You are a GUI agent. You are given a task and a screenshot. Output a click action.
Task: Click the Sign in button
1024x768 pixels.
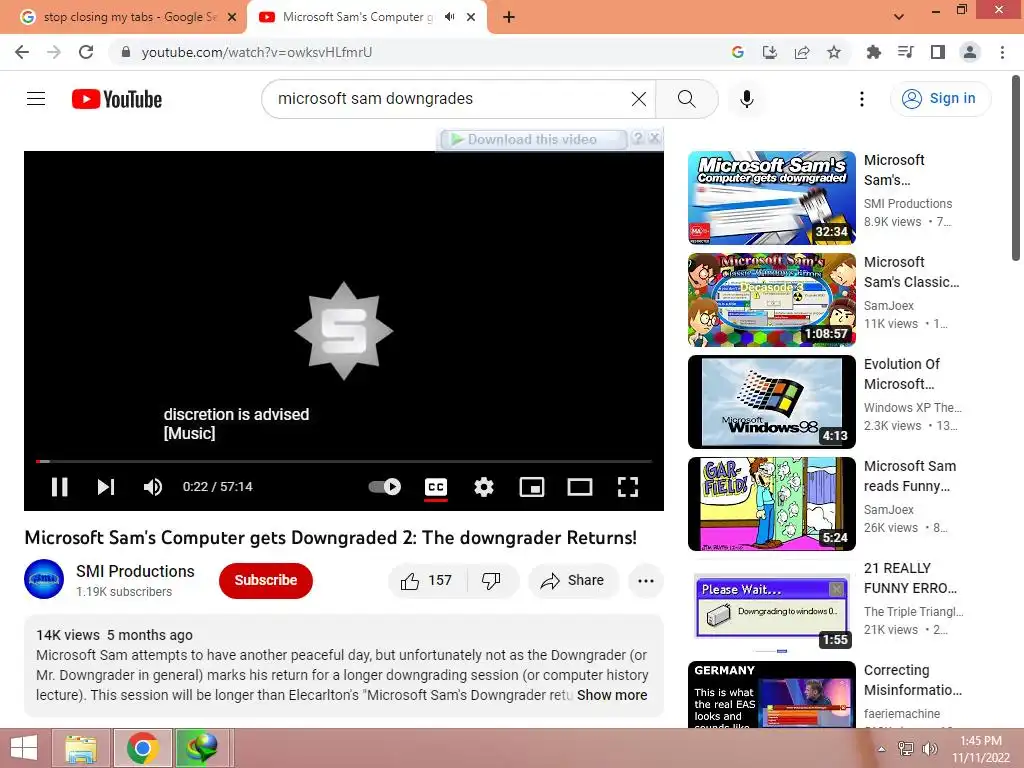940,99
